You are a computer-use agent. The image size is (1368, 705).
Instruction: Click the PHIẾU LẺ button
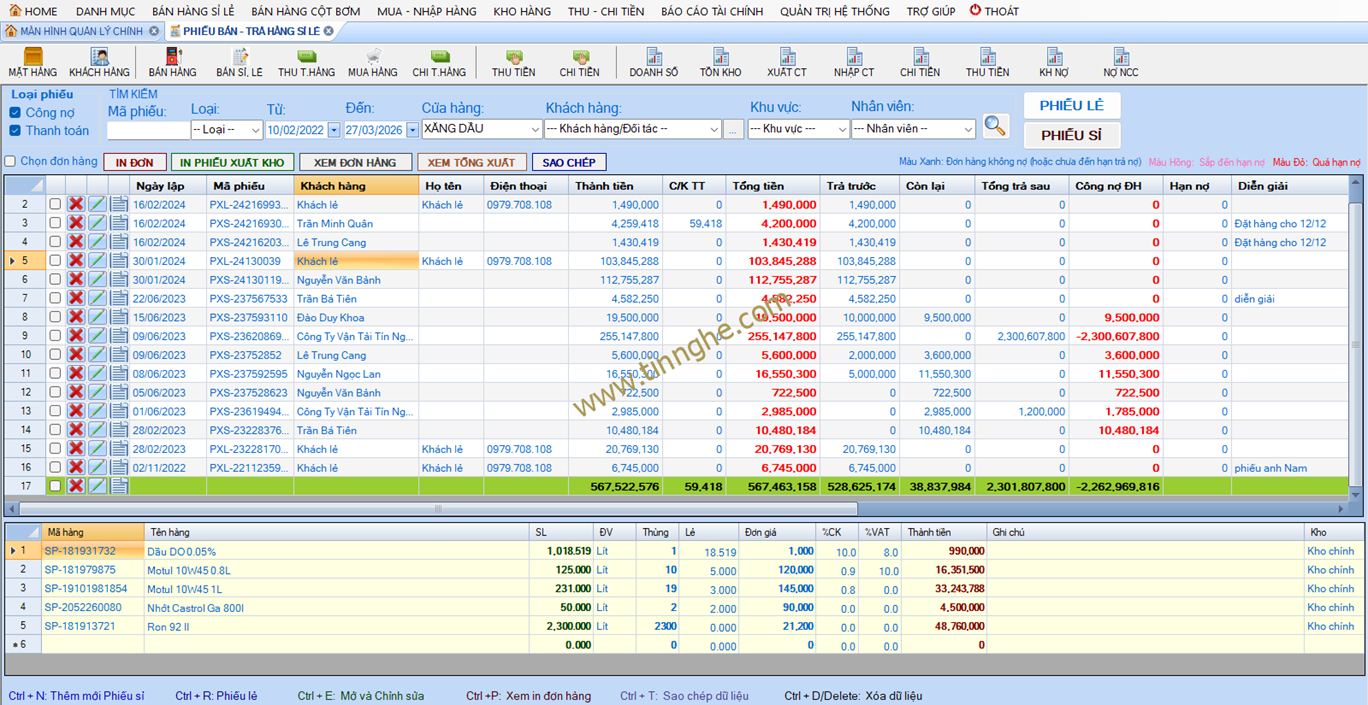pyautogui.click(x=1071, y=106)
